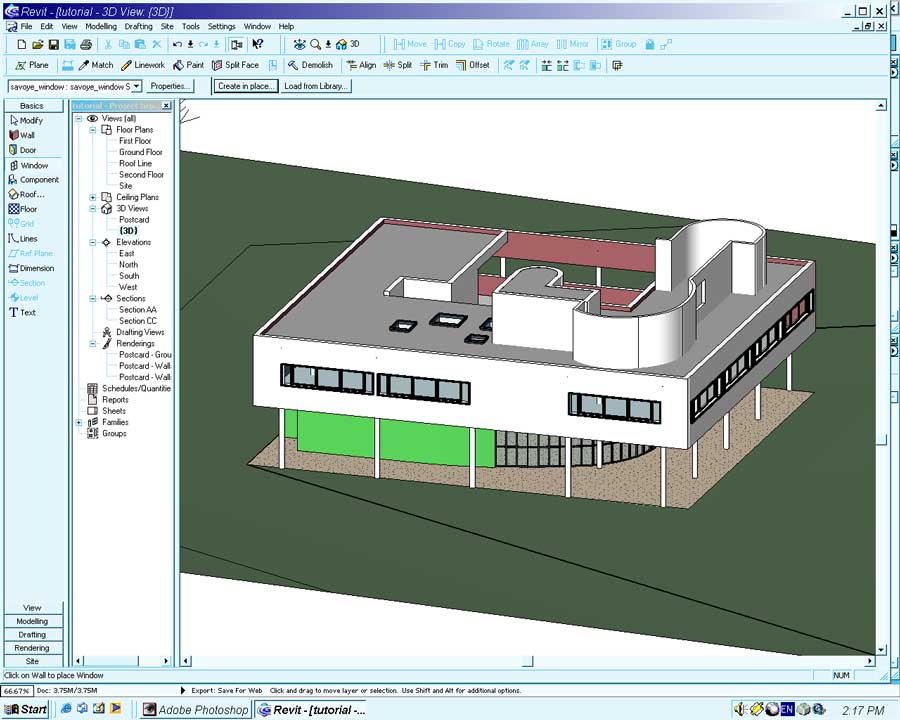Click the Open folder icon
This screenshot has width=900, height=720.
tap(37, 44)
